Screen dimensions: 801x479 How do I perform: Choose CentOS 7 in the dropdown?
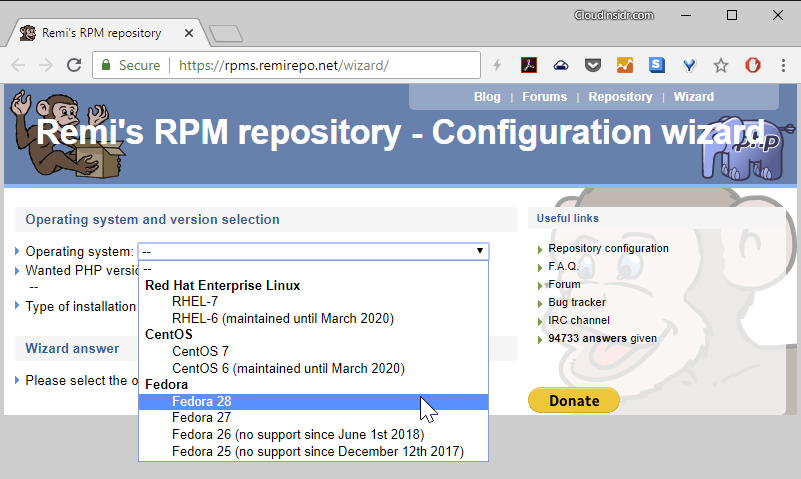pos(200,351)
